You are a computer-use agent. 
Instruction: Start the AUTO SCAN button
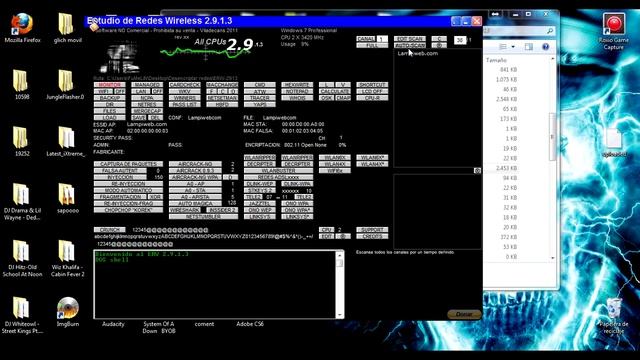(410, 45)
